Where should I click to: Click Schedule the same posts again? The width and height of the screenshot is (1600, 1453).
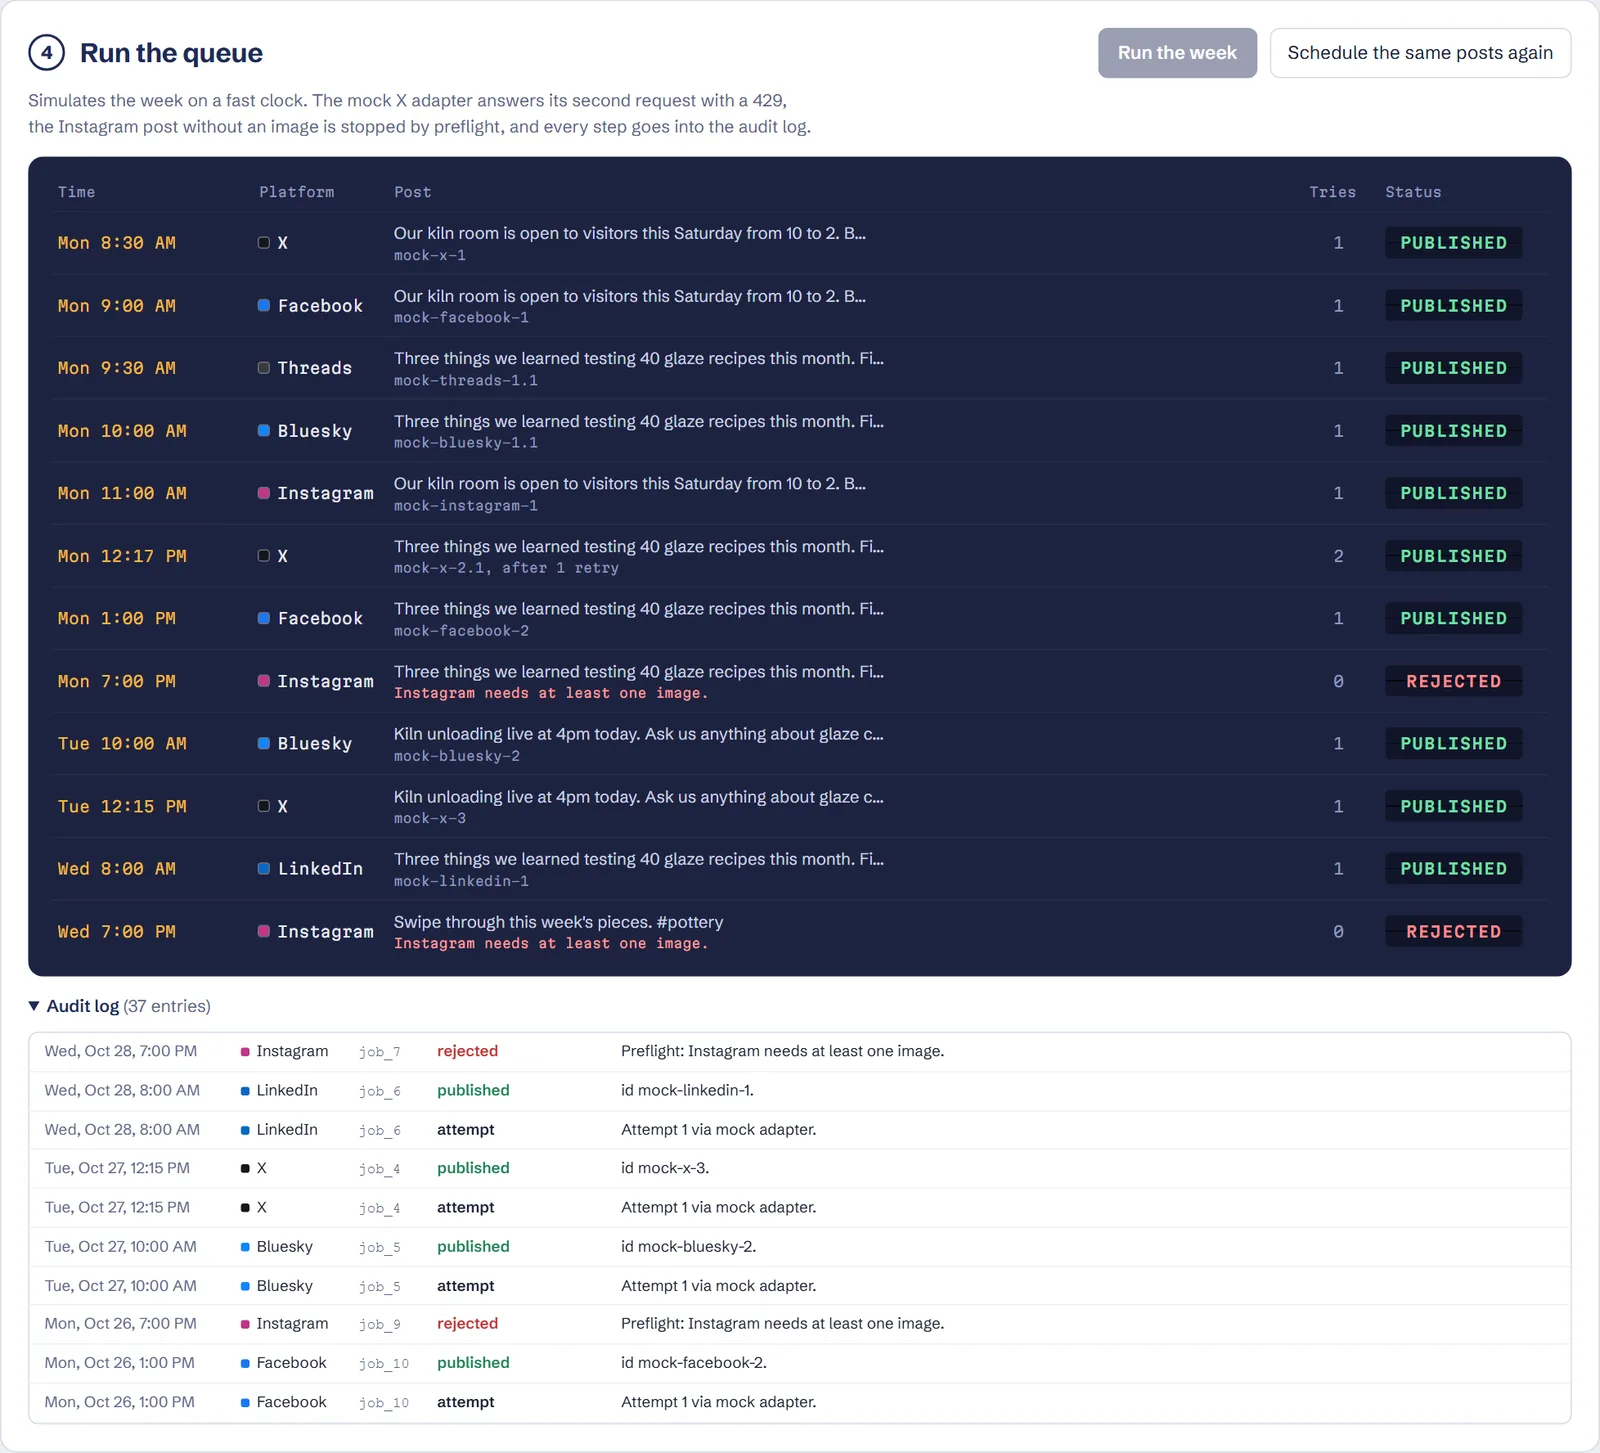pos(1420,53)
